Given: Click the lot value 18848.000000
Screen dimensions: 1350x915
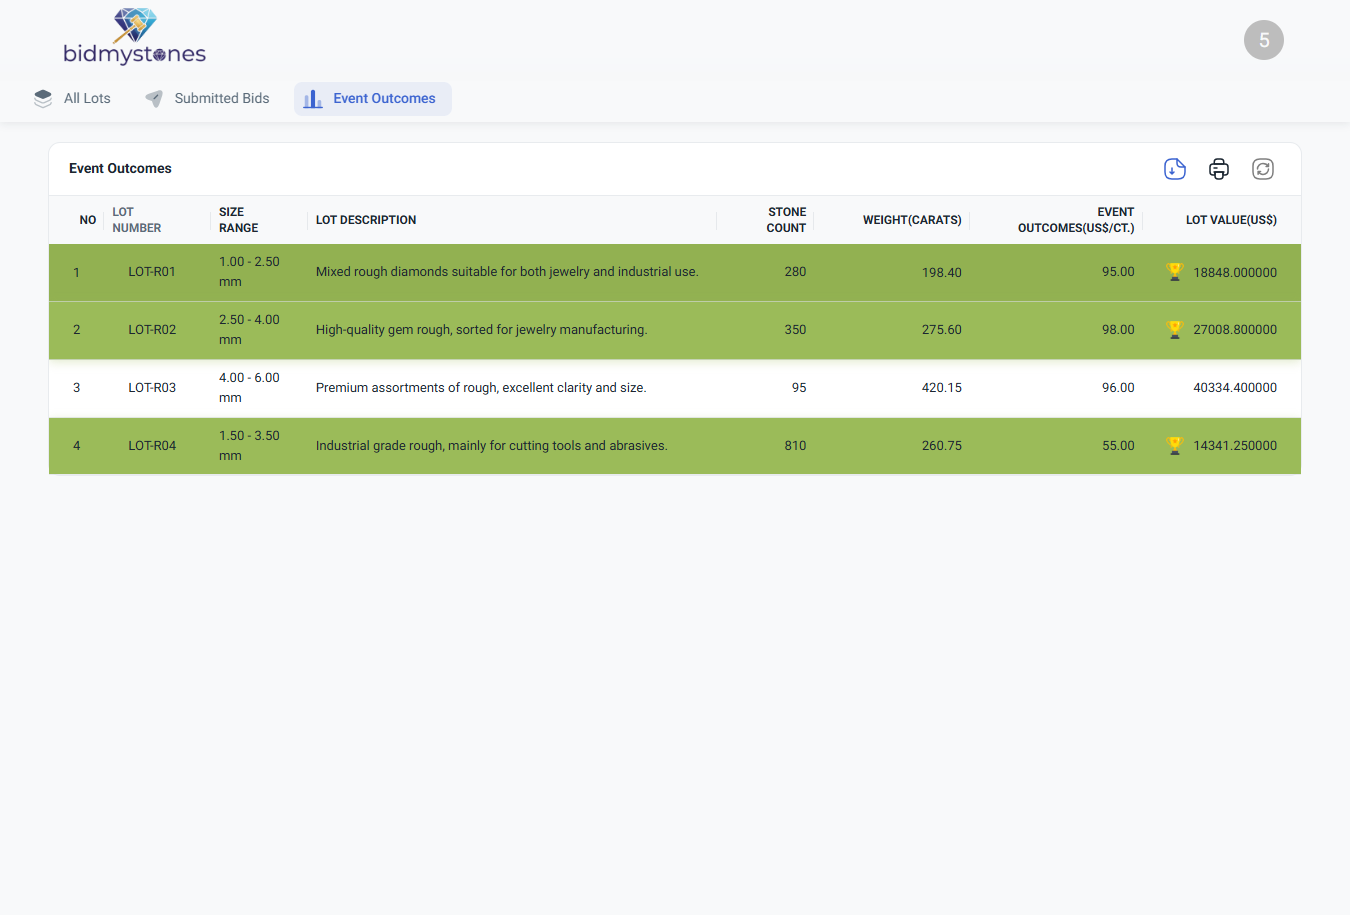Looking at the screenshot, I should 1235,272.
